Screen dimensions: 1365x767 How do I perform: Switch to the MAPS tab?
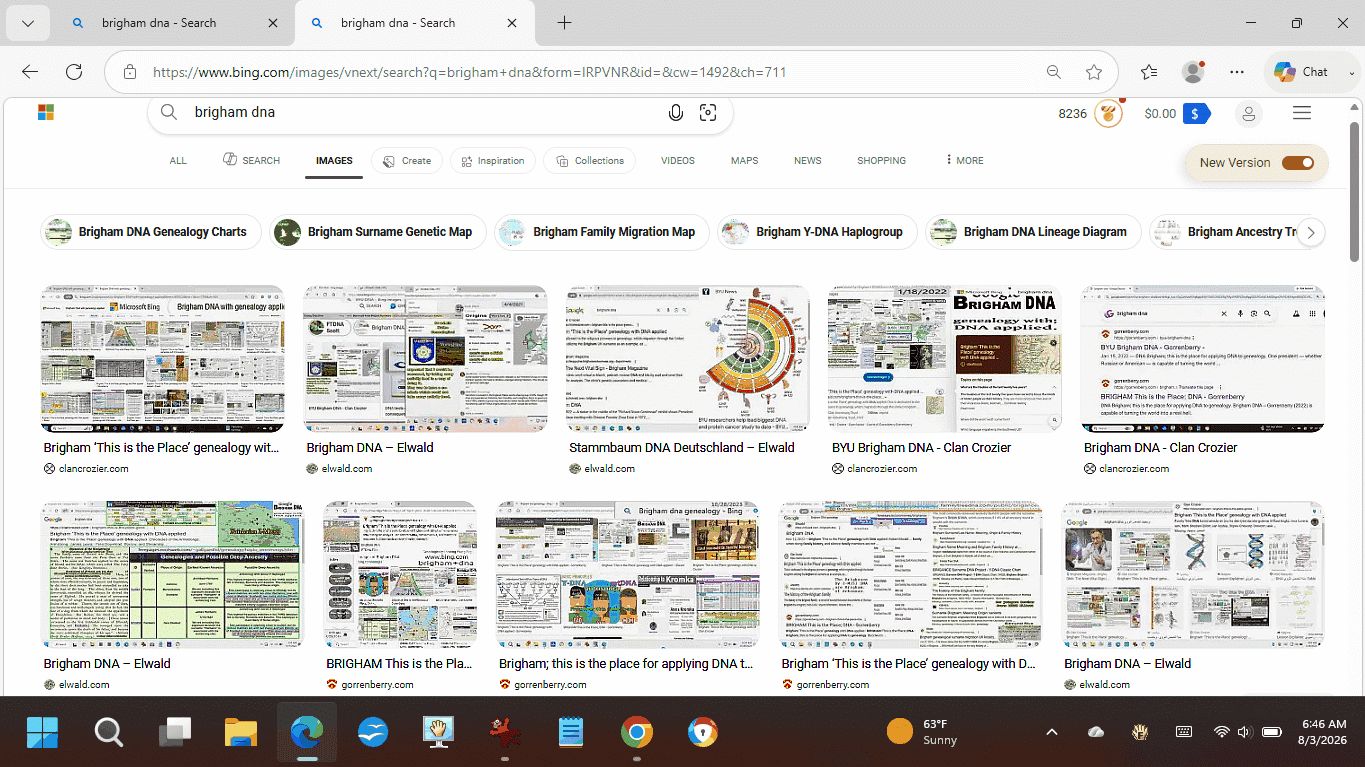pyautogui.click(x=744, y=160)
